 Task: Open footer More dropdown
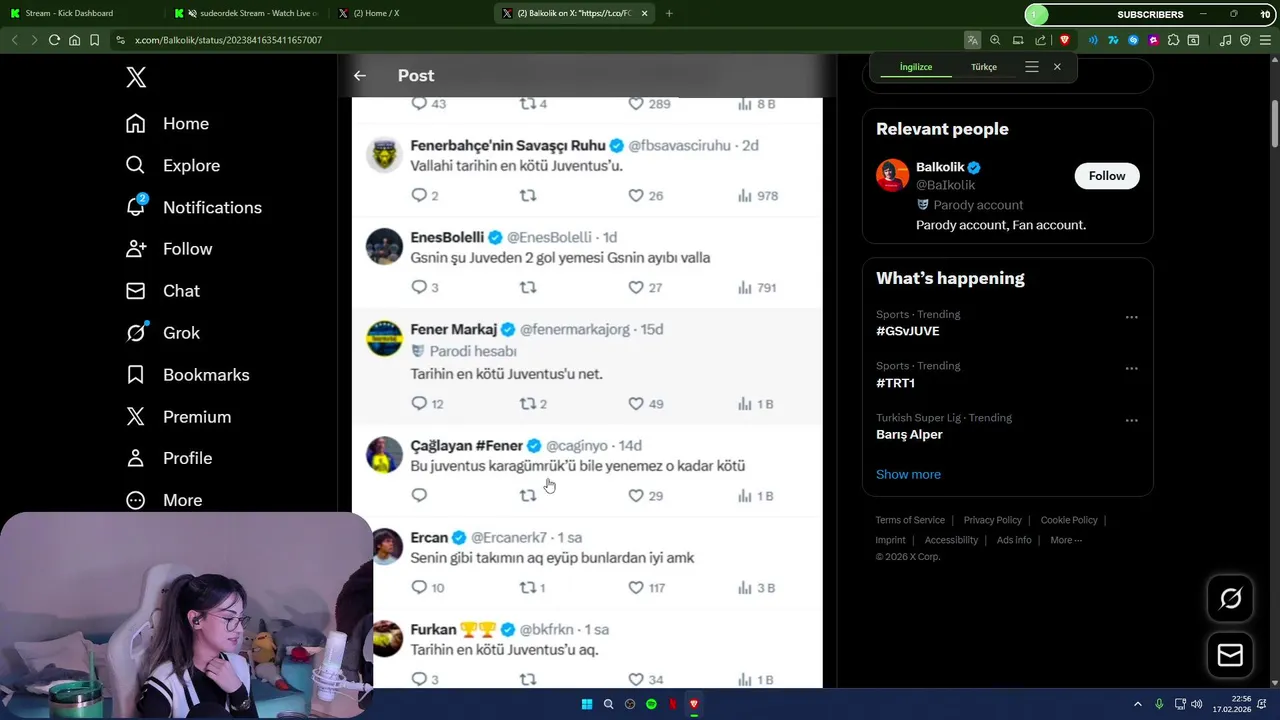1066,540
